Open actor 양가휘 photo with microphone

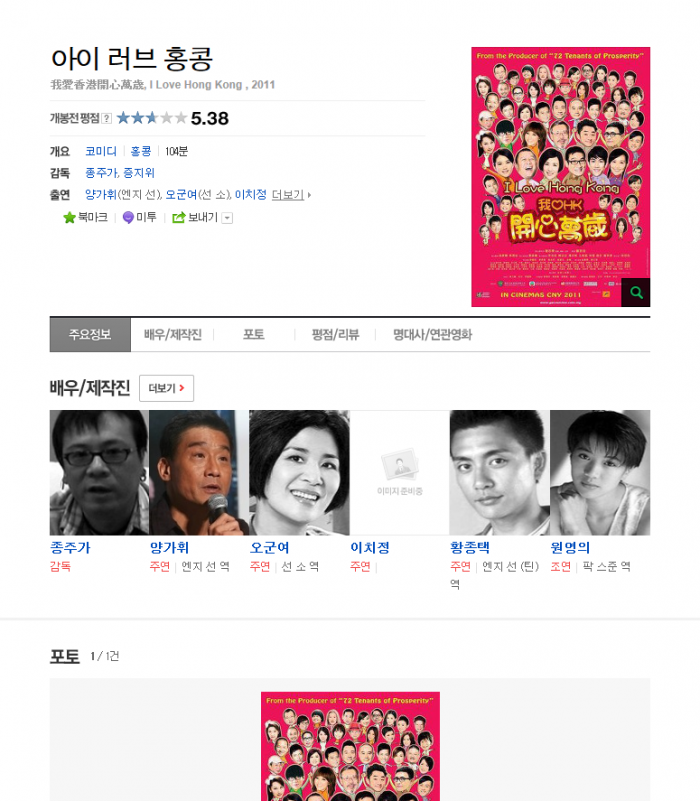[199, 473]
